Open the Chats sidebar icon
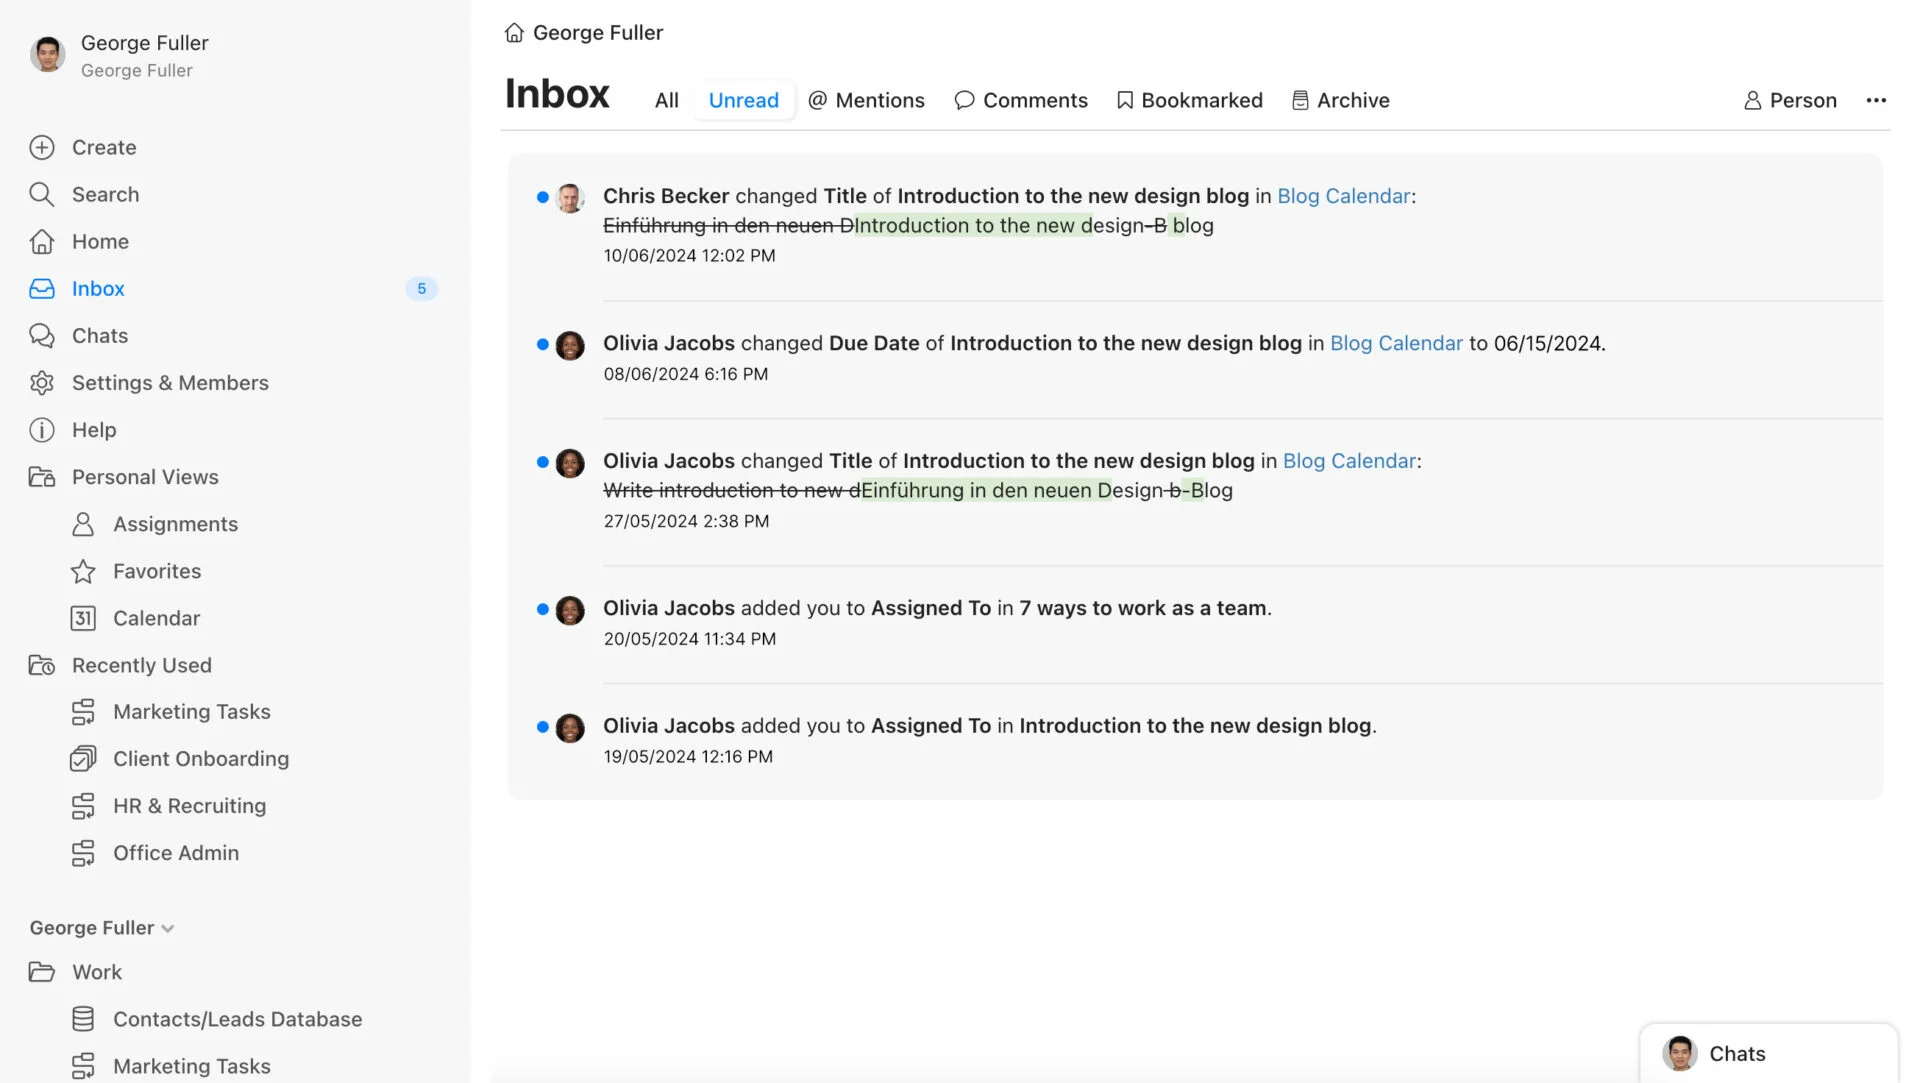The image size is (1920, 1083). pyautogui.click(x=42, y=336)
